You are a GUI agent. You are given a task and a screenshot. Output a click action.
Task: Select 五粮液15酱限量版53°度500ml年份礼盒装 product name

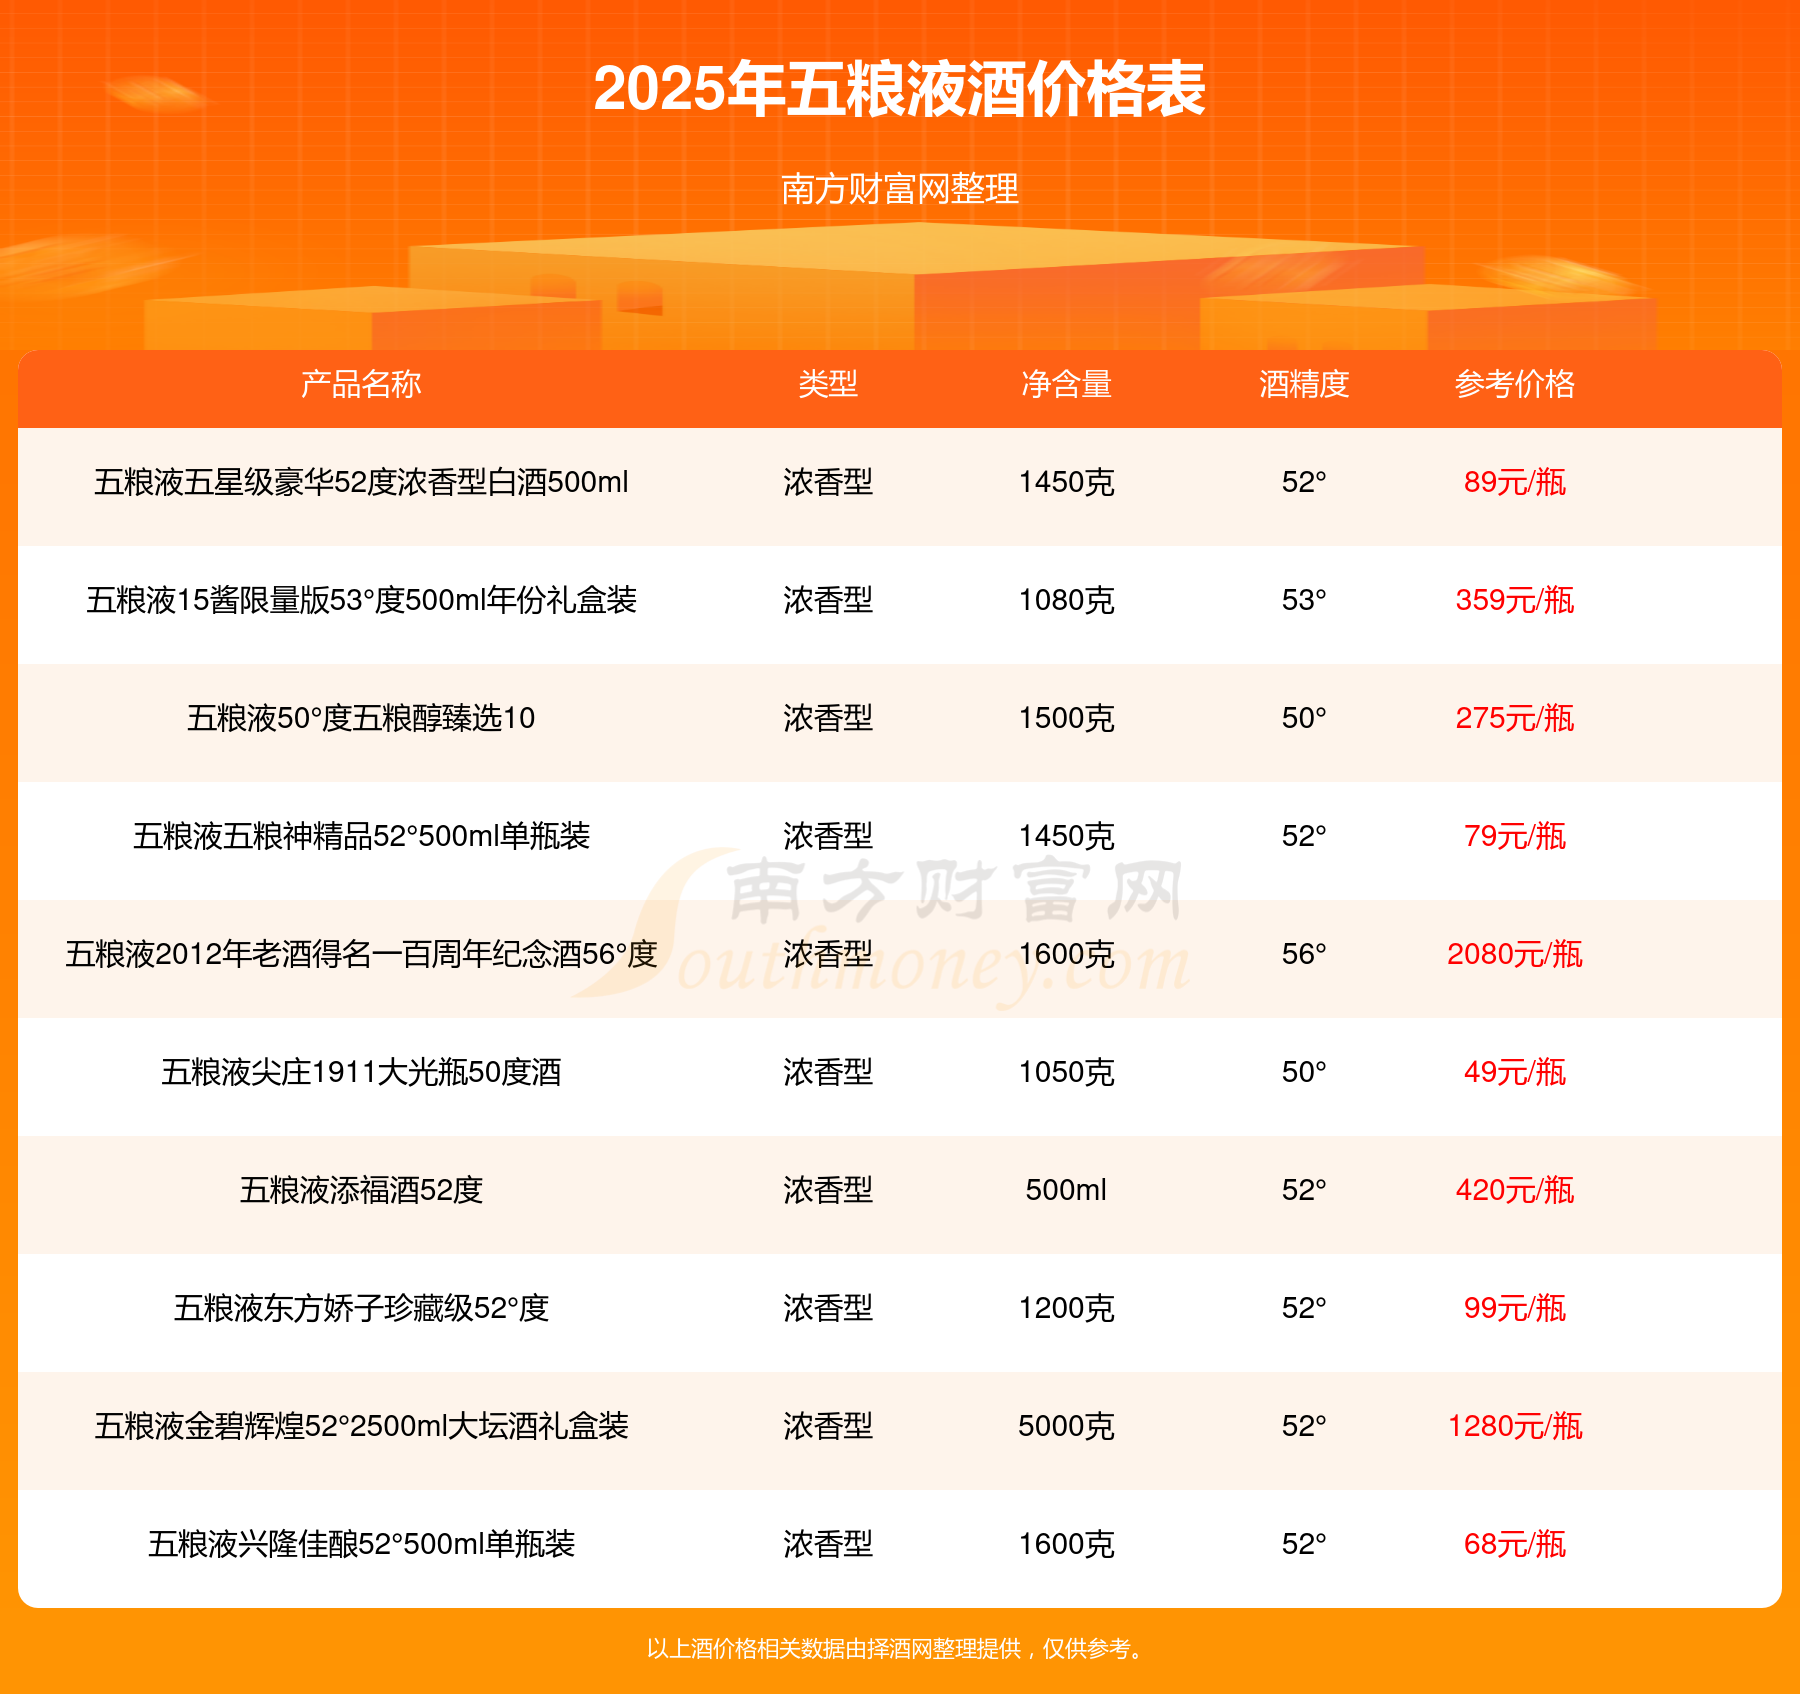[x=361, y=600]
